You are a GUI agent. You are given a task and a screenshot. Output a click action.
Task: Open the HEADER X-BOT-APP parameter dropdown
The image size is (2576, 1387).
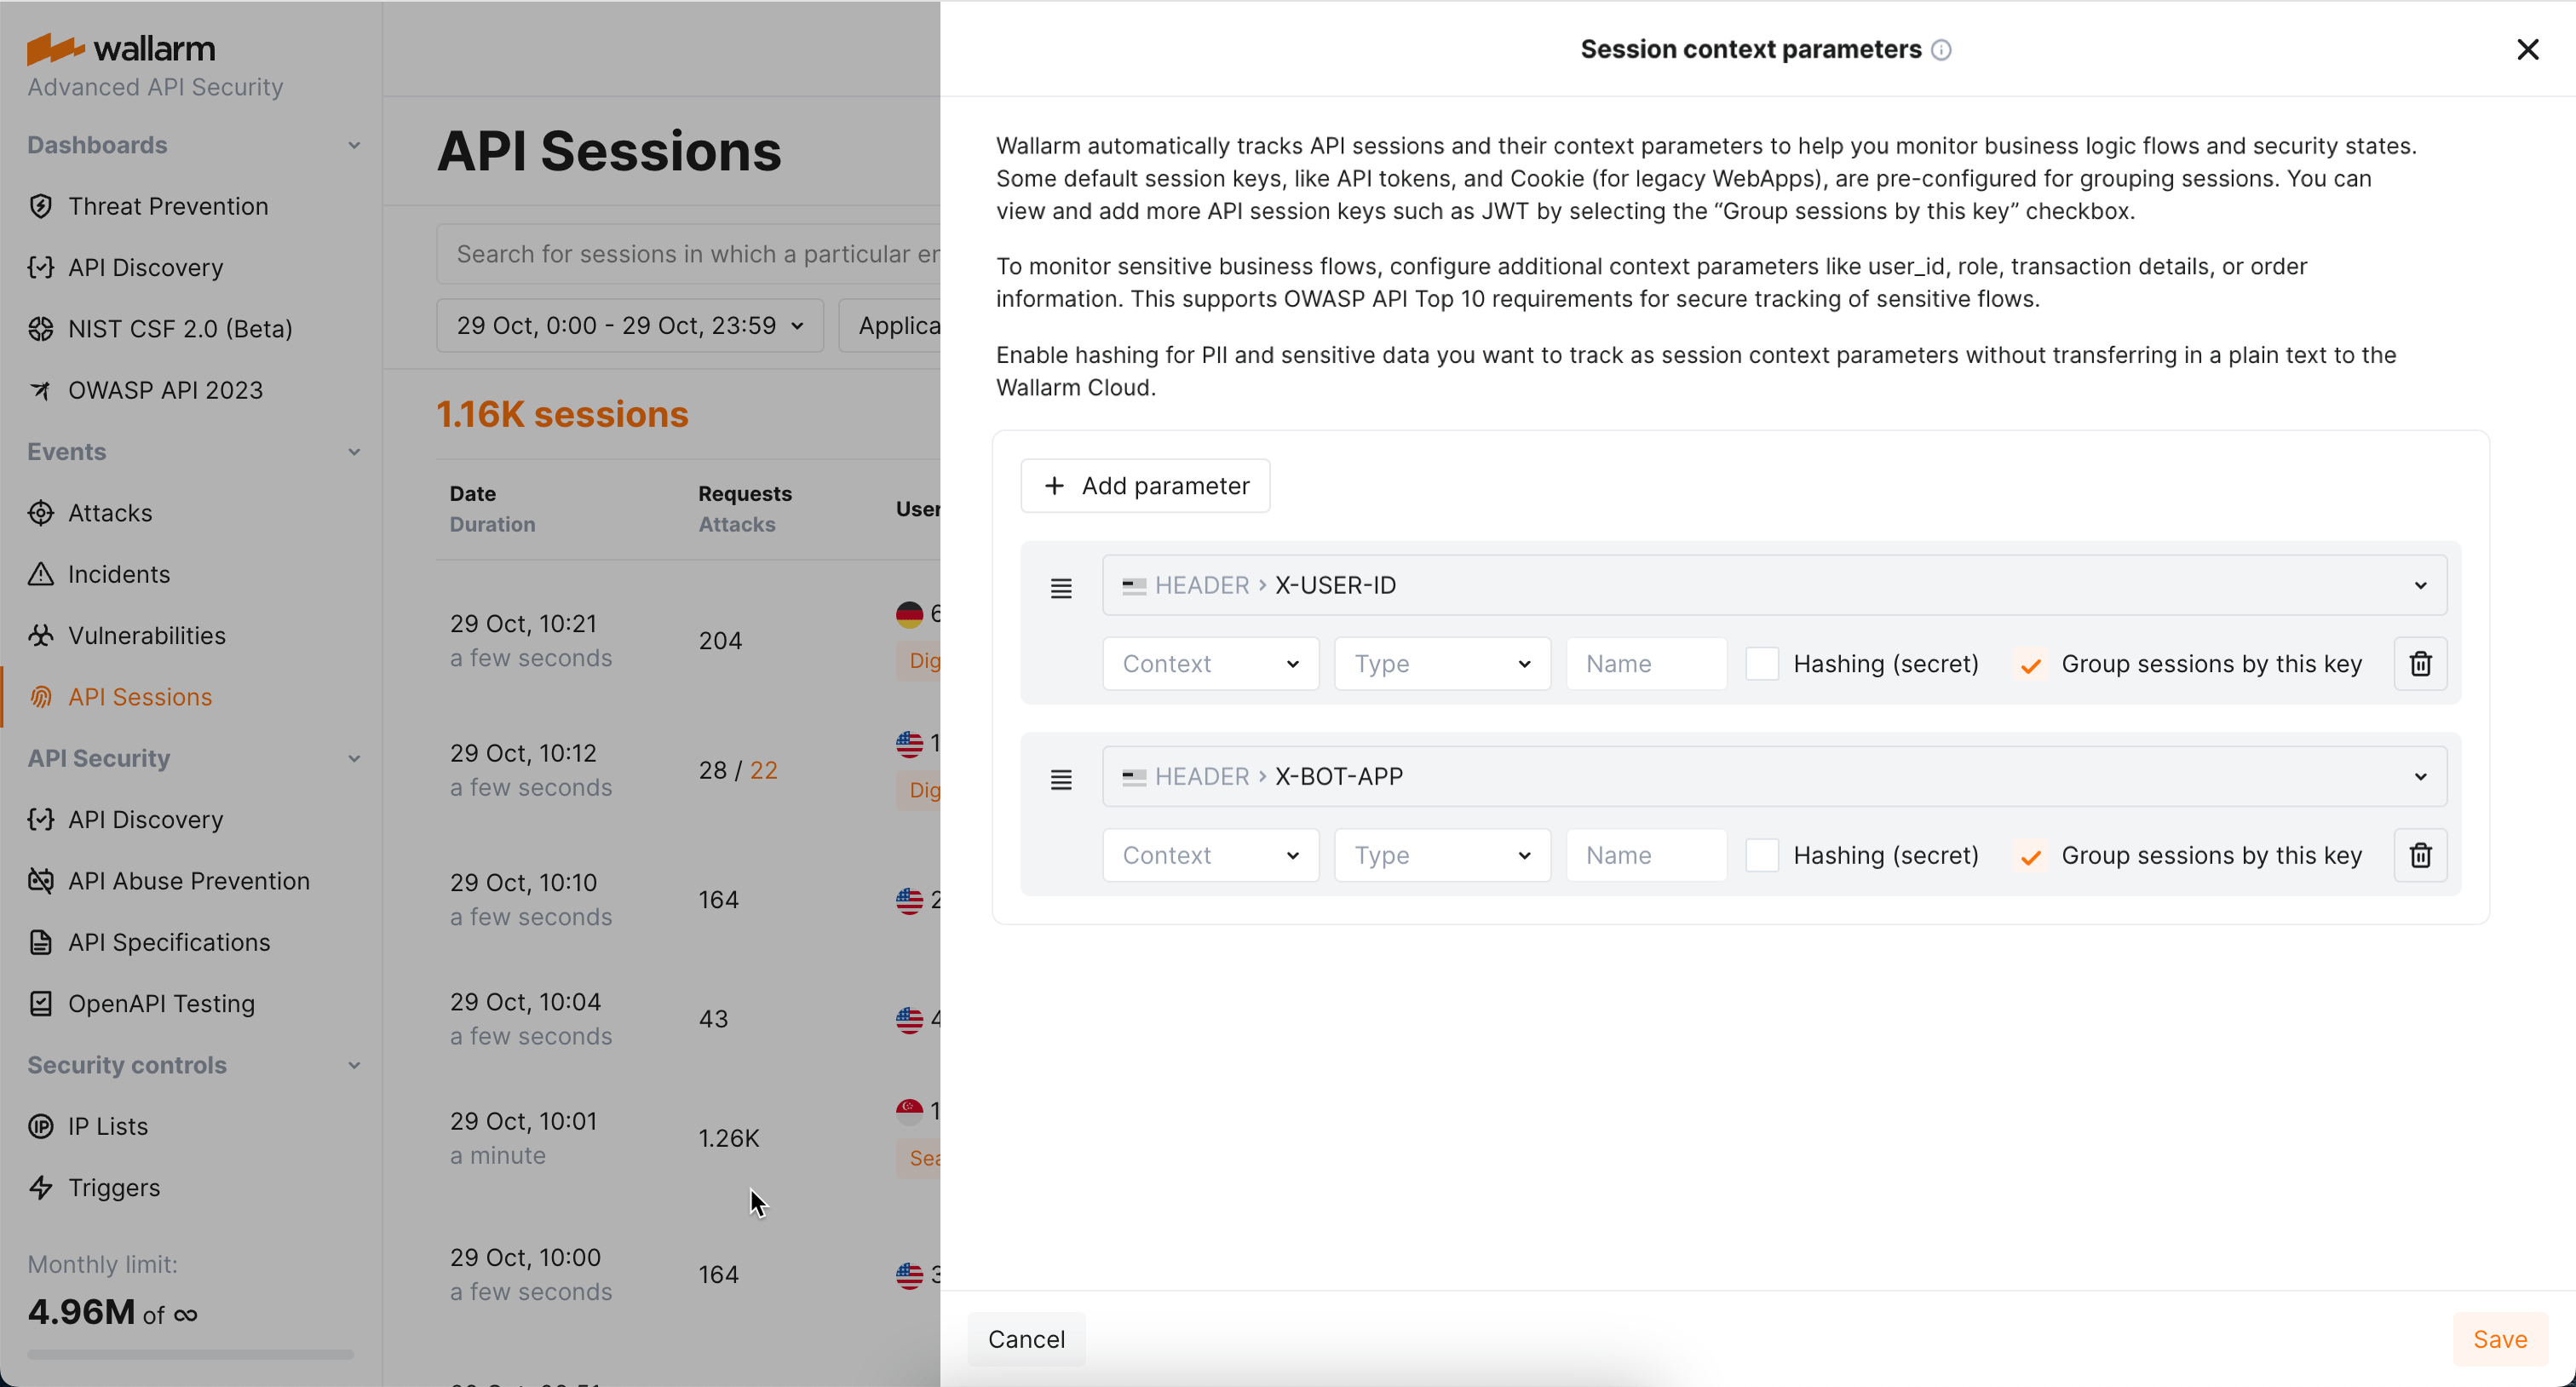[x=1774, y=776]
